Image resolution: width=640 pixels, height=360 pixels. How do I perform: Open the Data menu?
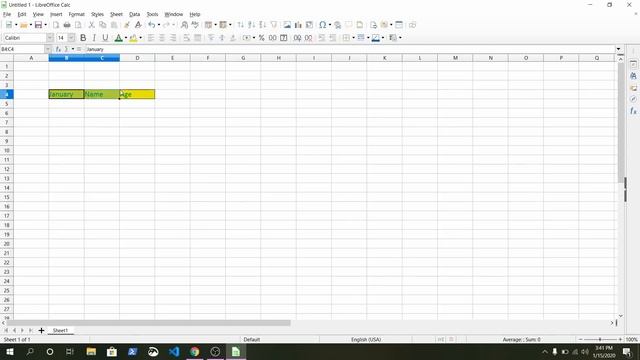tap(134, 14)
